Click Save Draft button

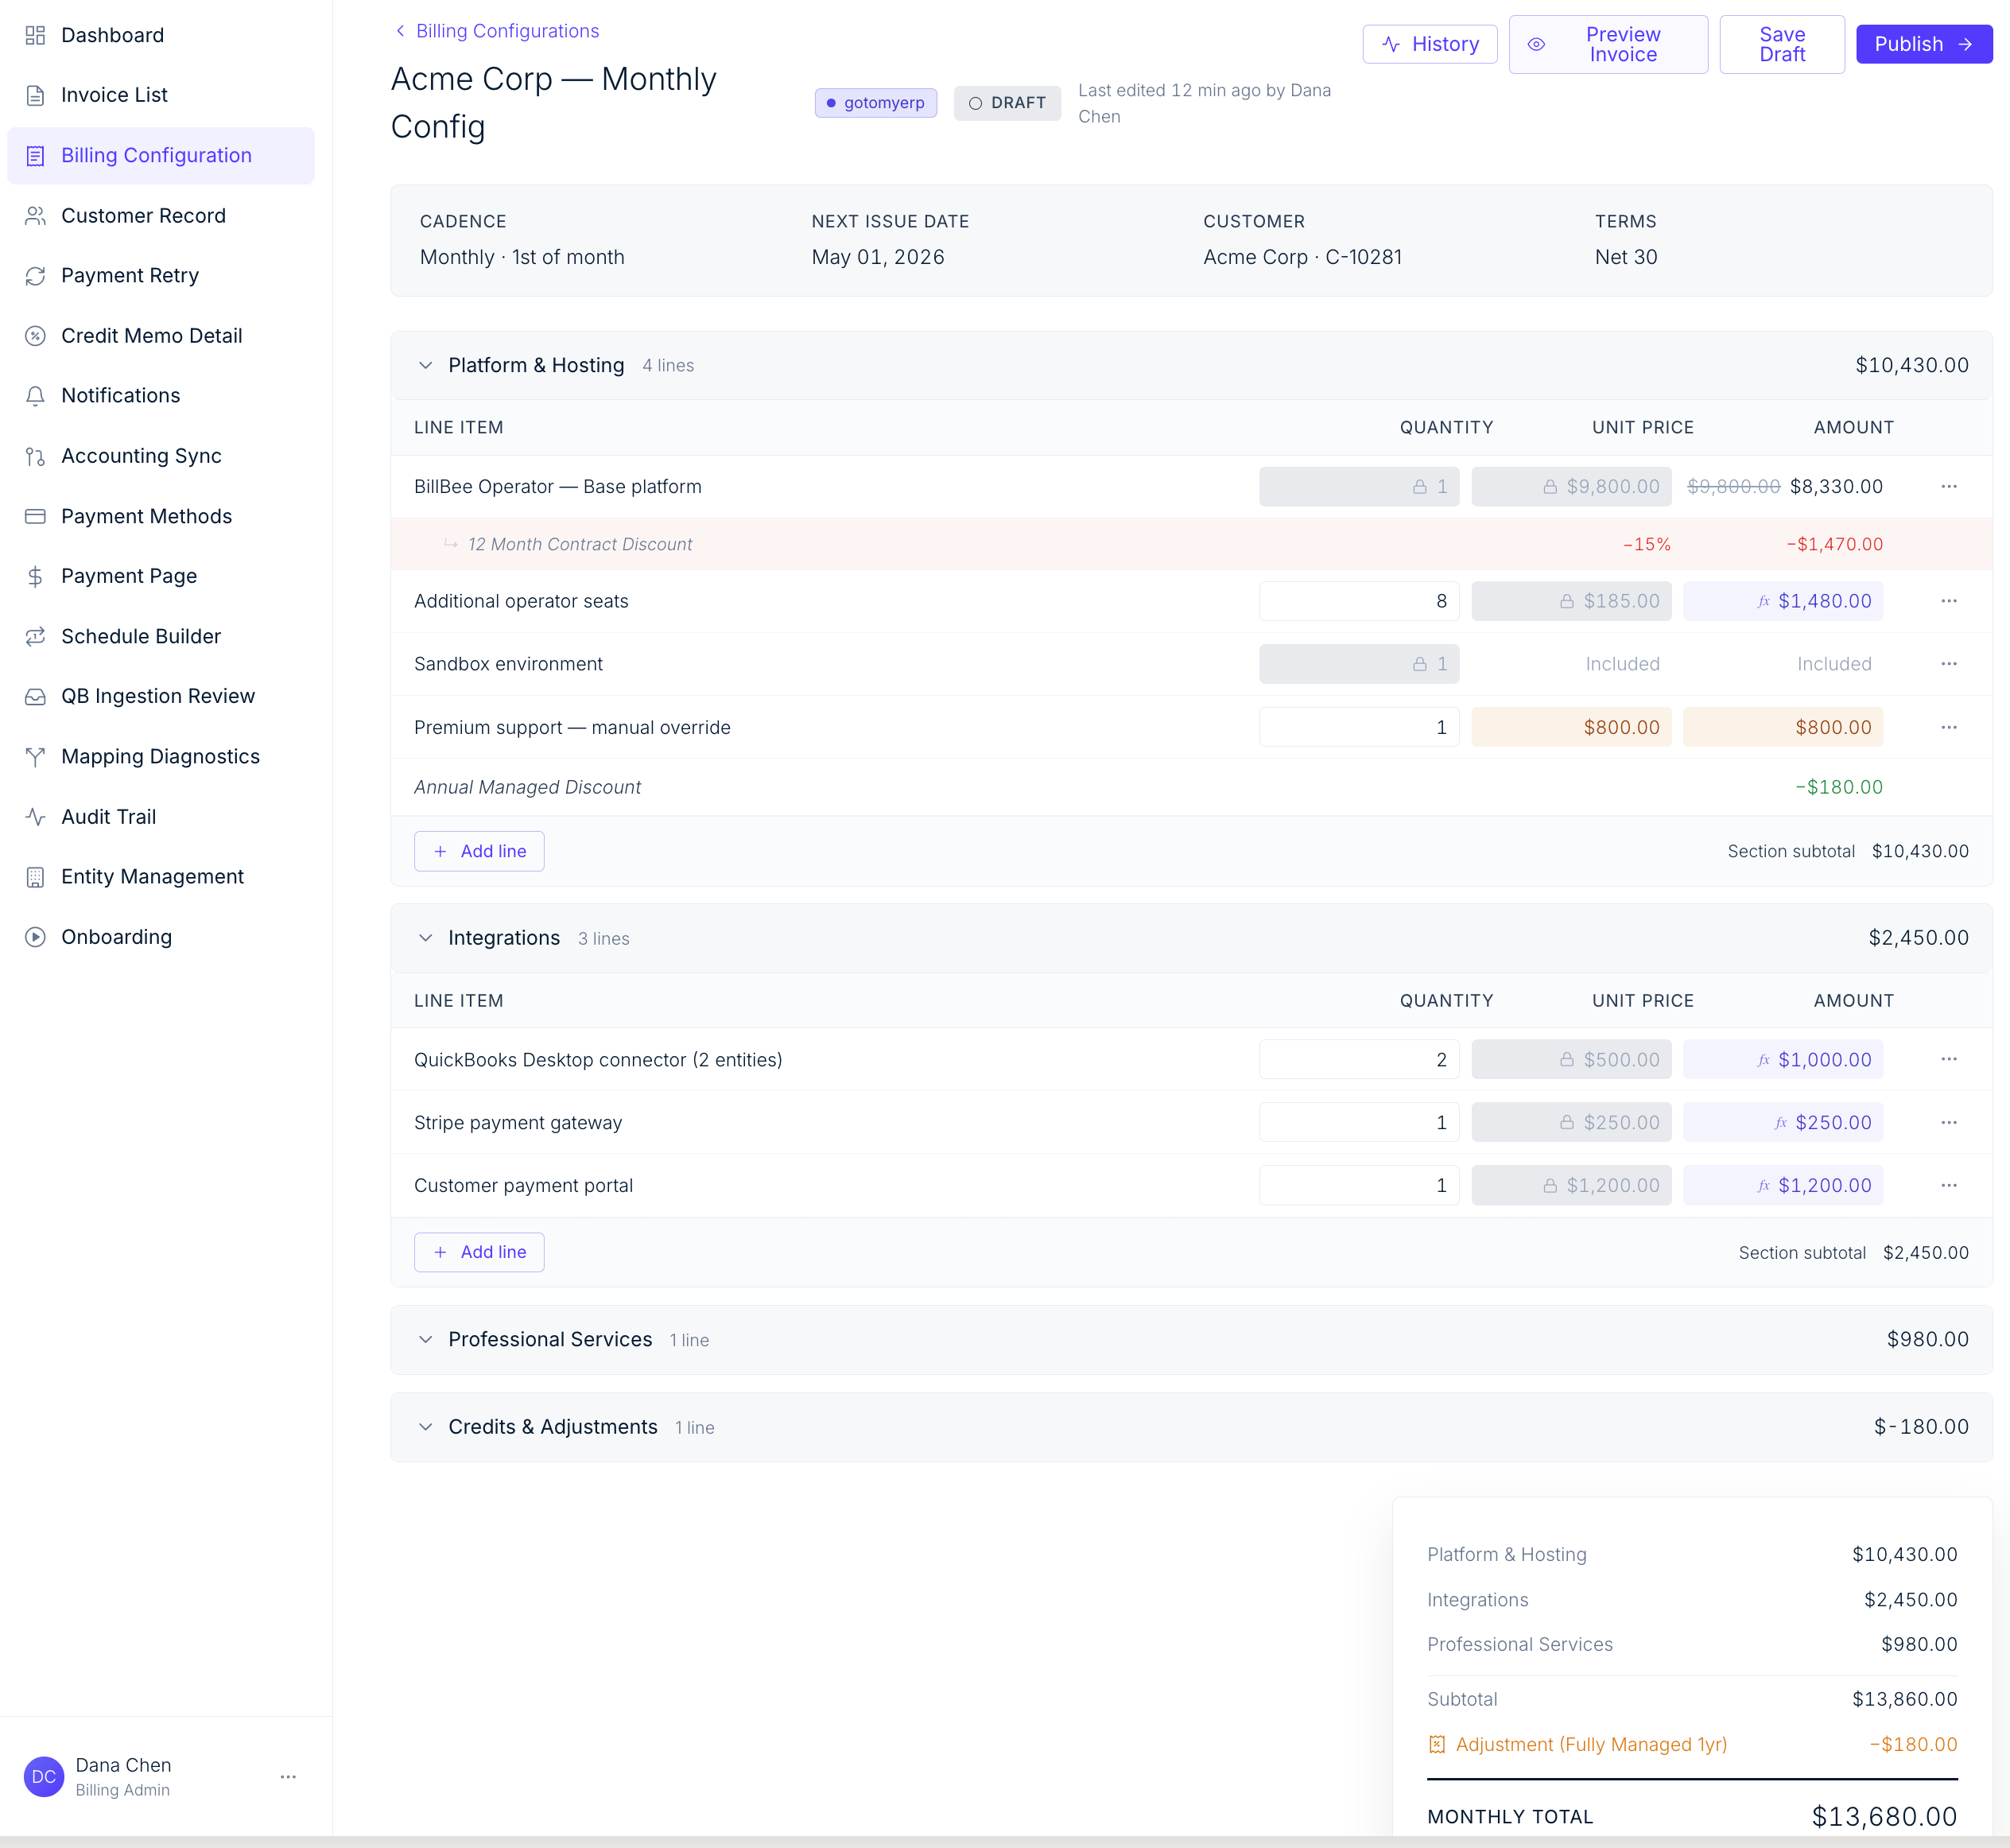tap(1782, 44)
